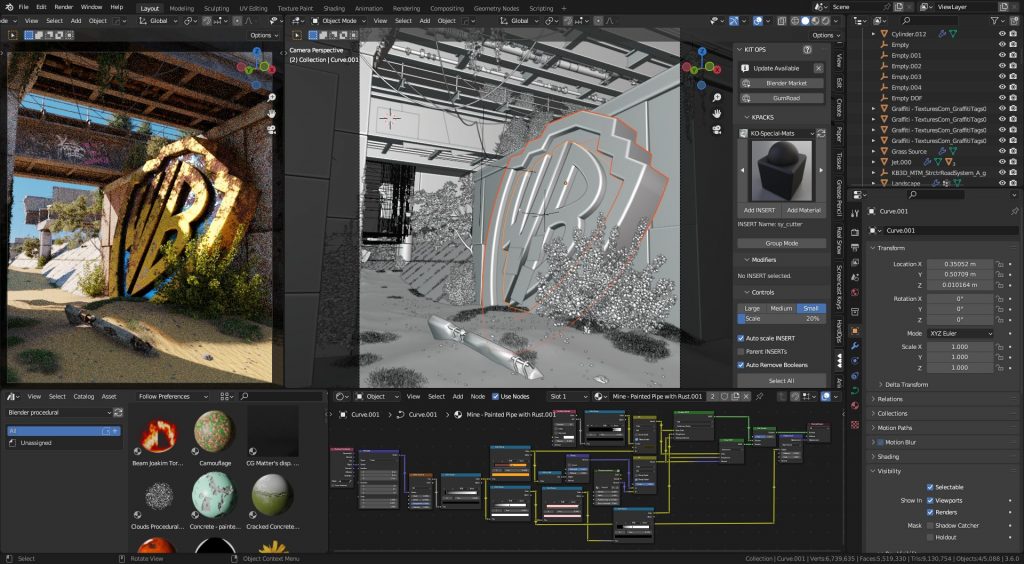
Task: Toggle X-ray view in viewport header
Action: click(x=780, y=21)
